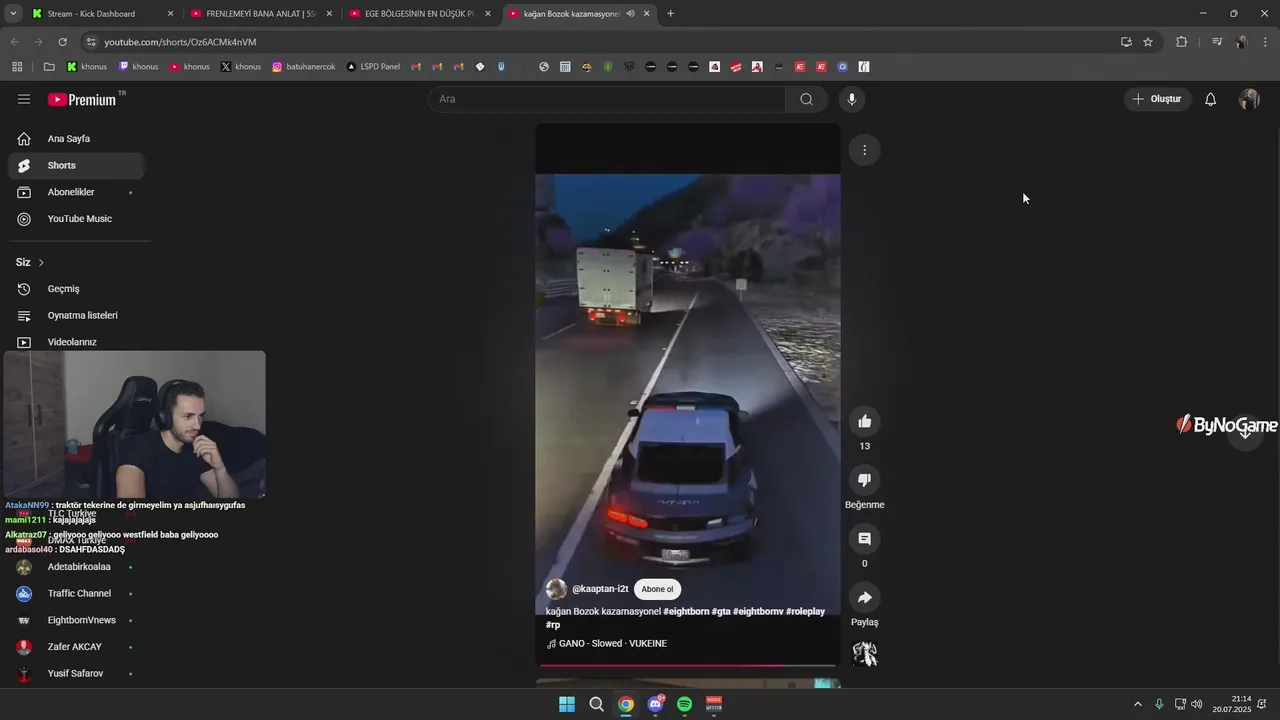
Task: Subscribe with the Abone ol button
Action: [657, 589]
